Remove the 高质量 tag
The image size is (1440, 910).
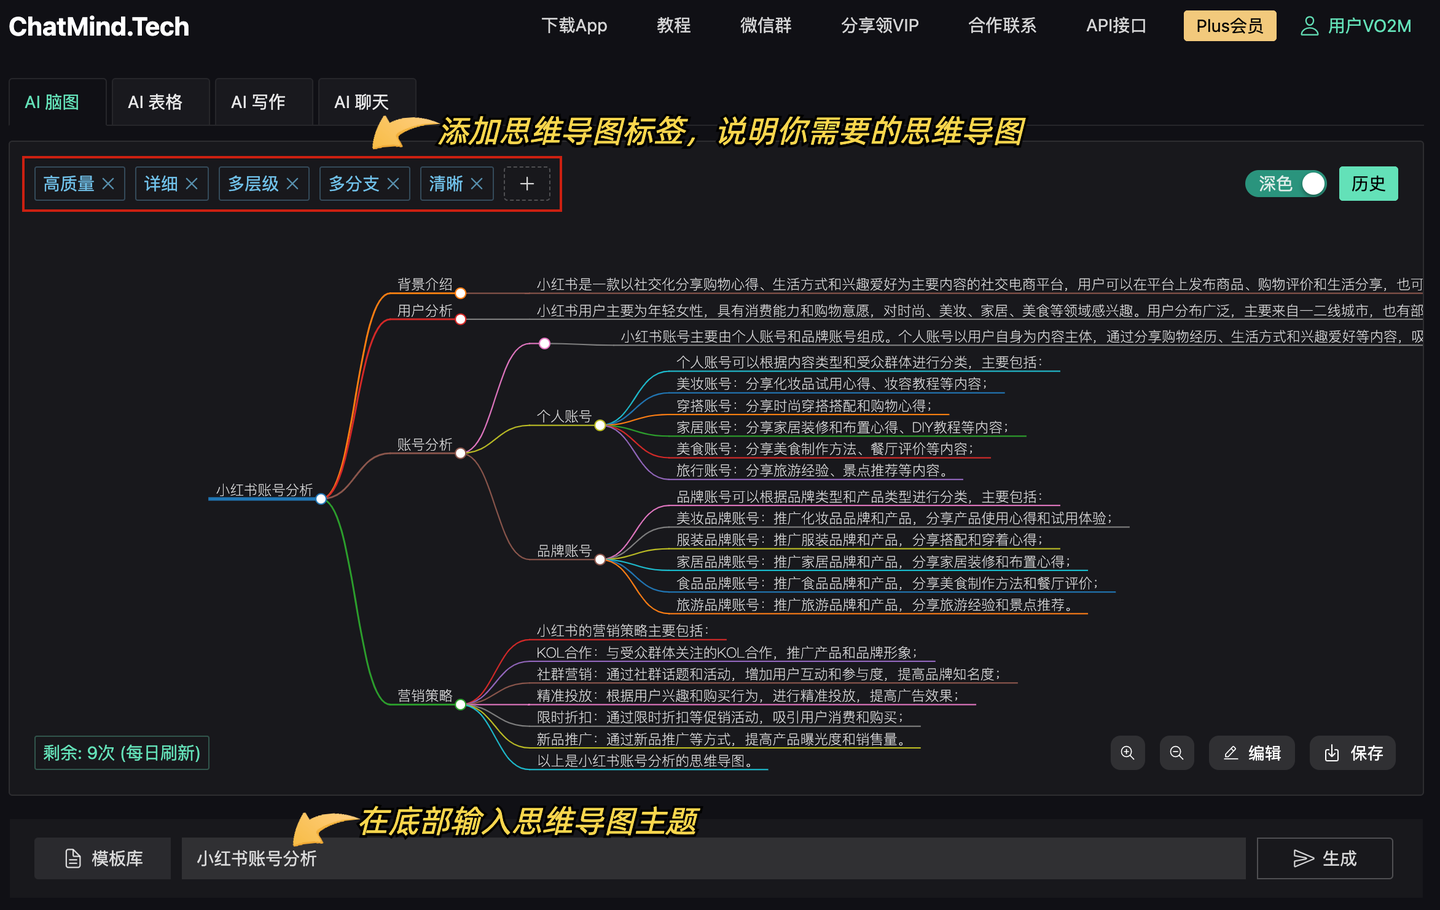[x=108, y=184]
